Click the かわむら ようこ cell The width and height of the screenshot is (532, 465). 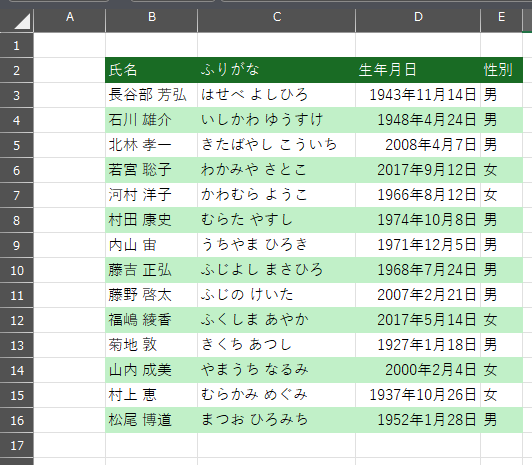point(277,195)
